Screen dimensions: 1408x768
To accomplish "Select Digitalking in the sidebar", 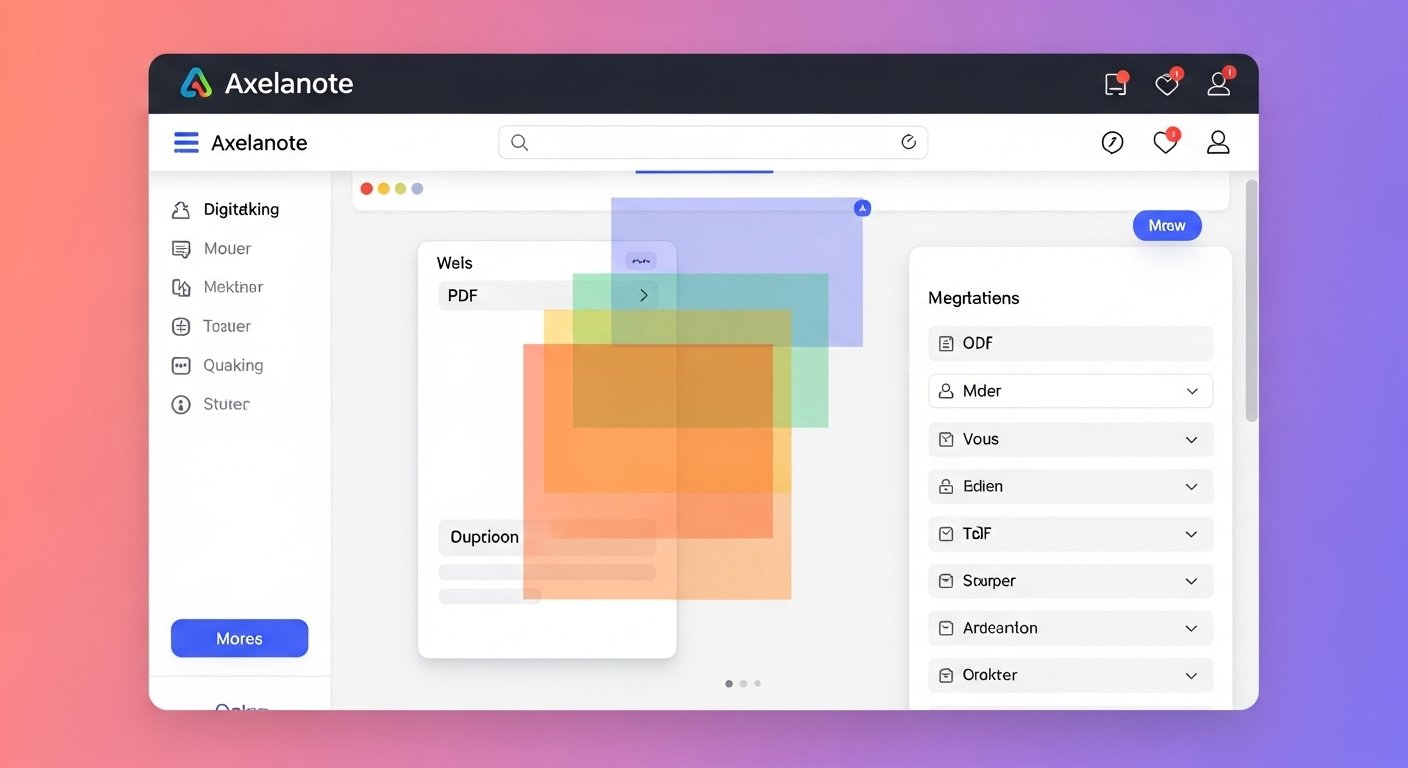I will pyautogui.click(x=240, y=210).
